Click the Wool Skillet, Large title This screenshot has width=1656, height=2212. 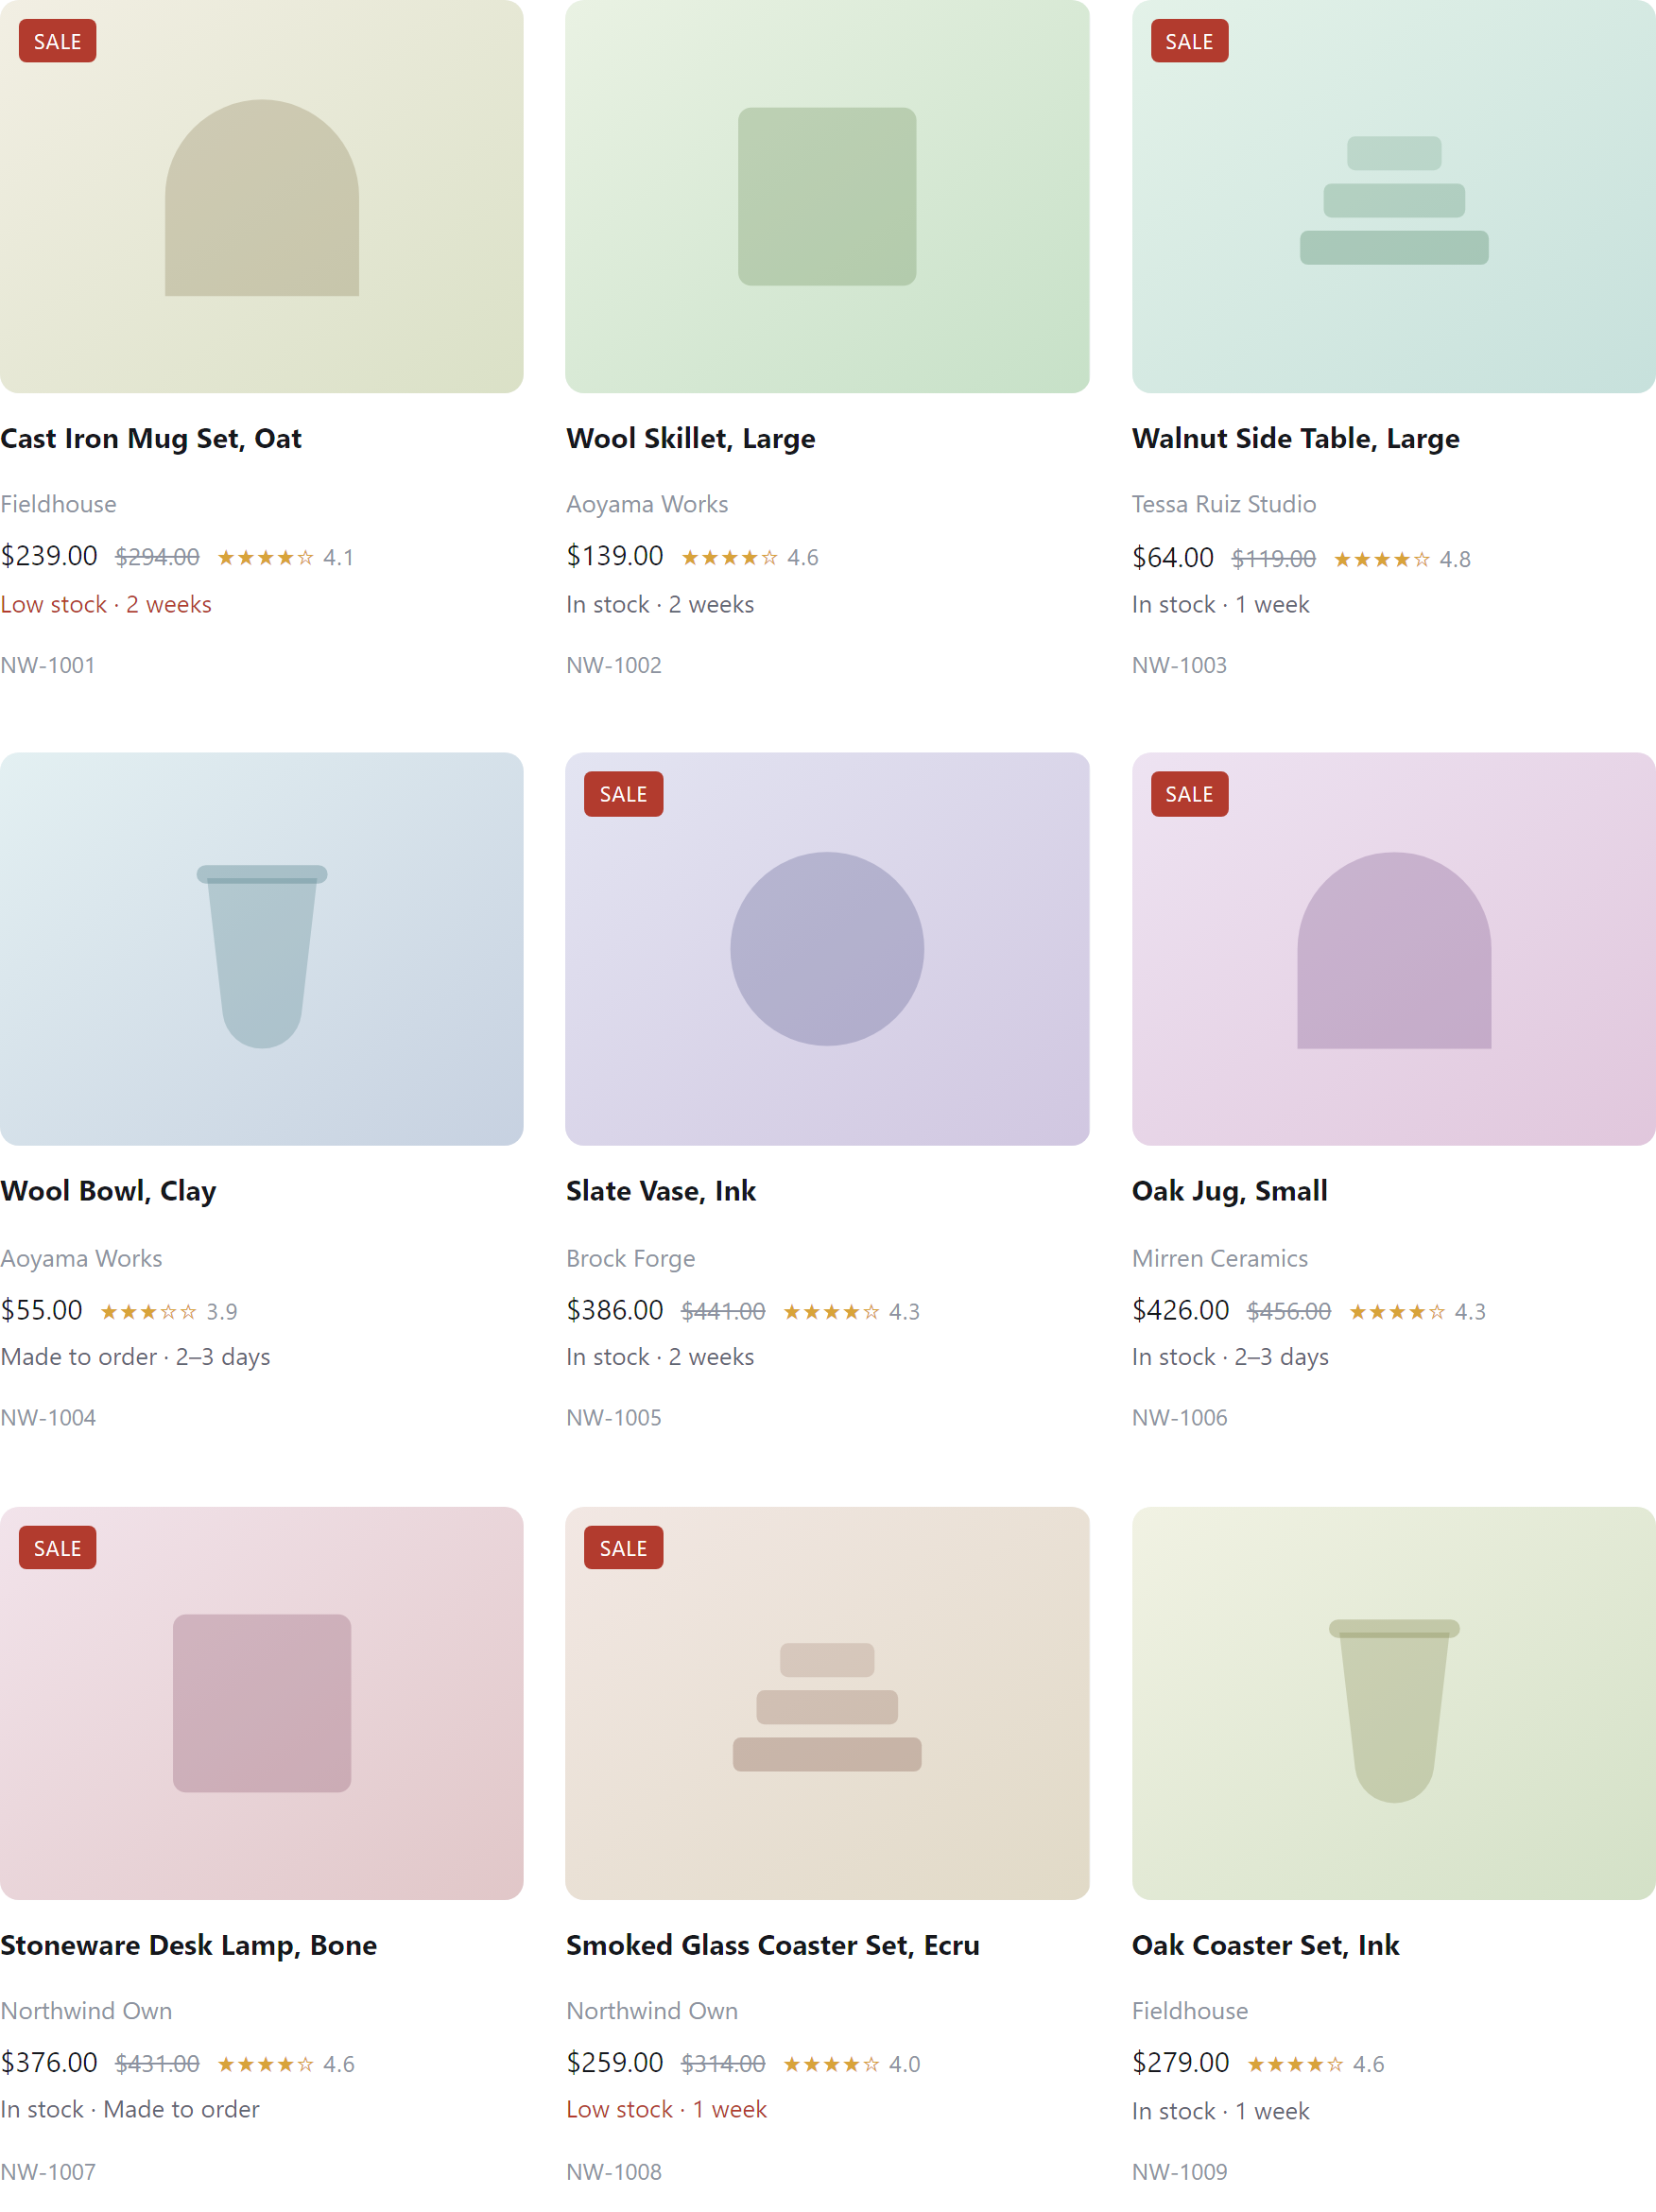tap(691, 439)
